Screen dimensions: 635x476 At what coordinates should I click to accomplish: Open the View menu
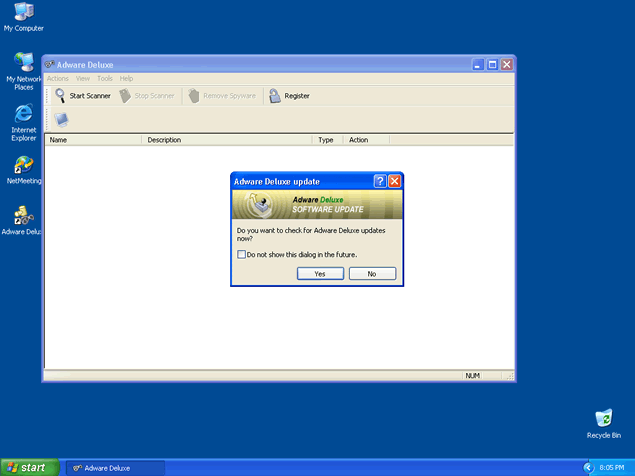pos(83,78)
